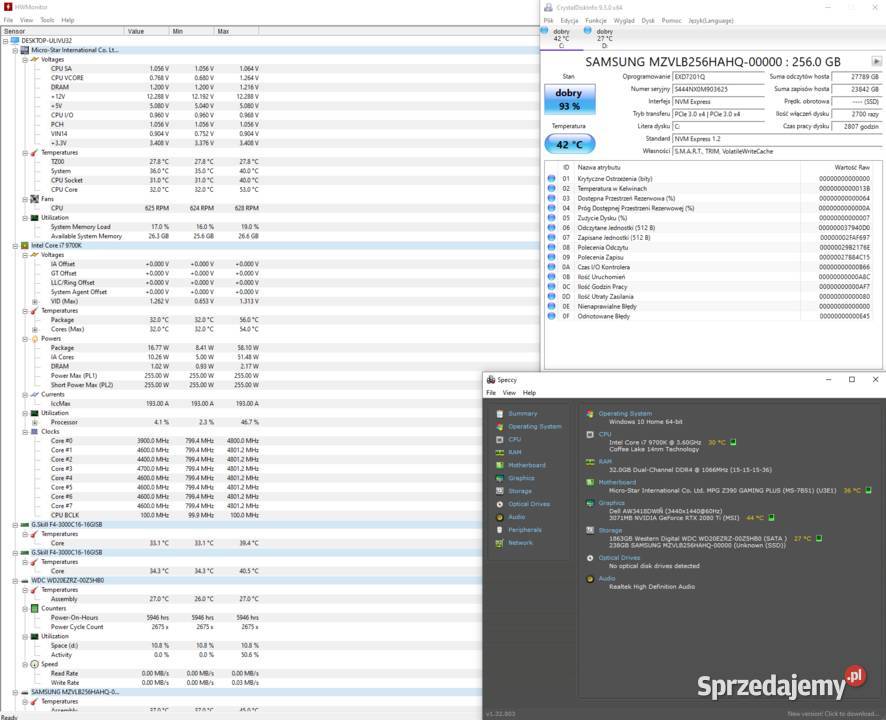Open Speccy Help menu

[529, 393]
